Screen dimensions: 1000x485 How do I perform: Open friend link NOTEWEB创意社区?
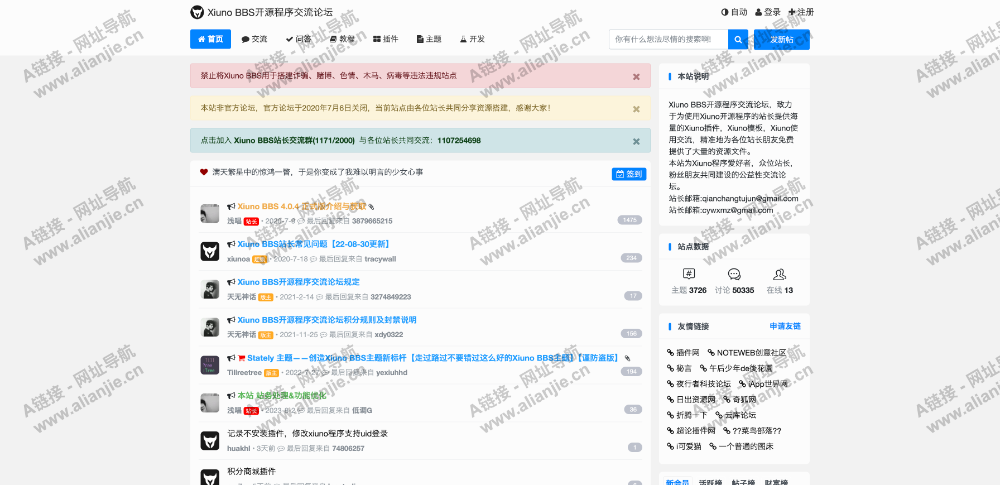click(x=747, y=352)
